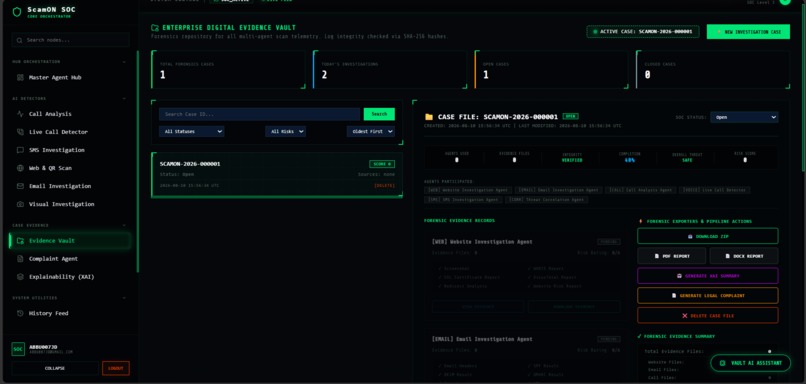Click the Score 0 badge on case card
The image size is (806, 384).
point(382,164)
